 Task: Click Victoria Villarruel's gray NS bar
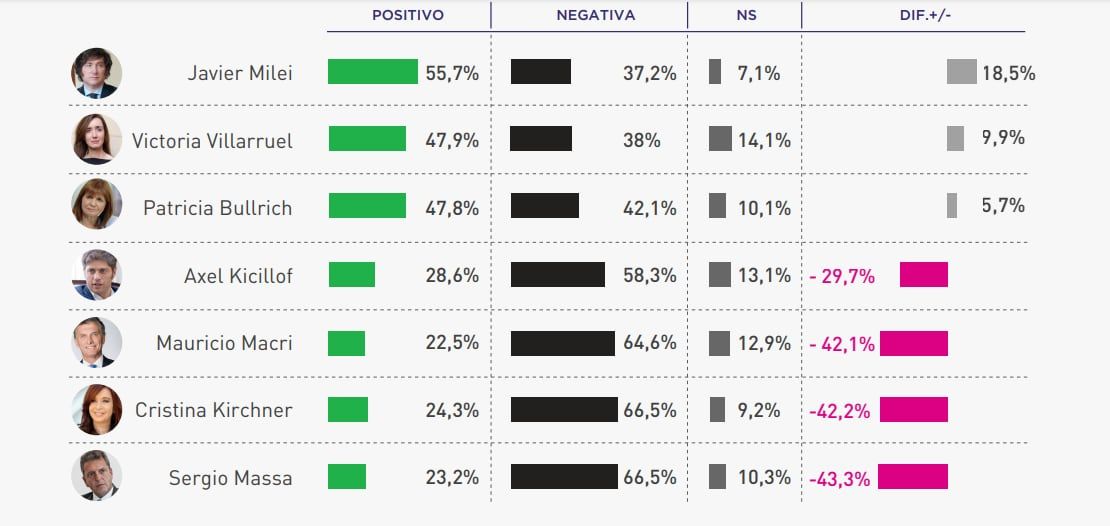720,139
